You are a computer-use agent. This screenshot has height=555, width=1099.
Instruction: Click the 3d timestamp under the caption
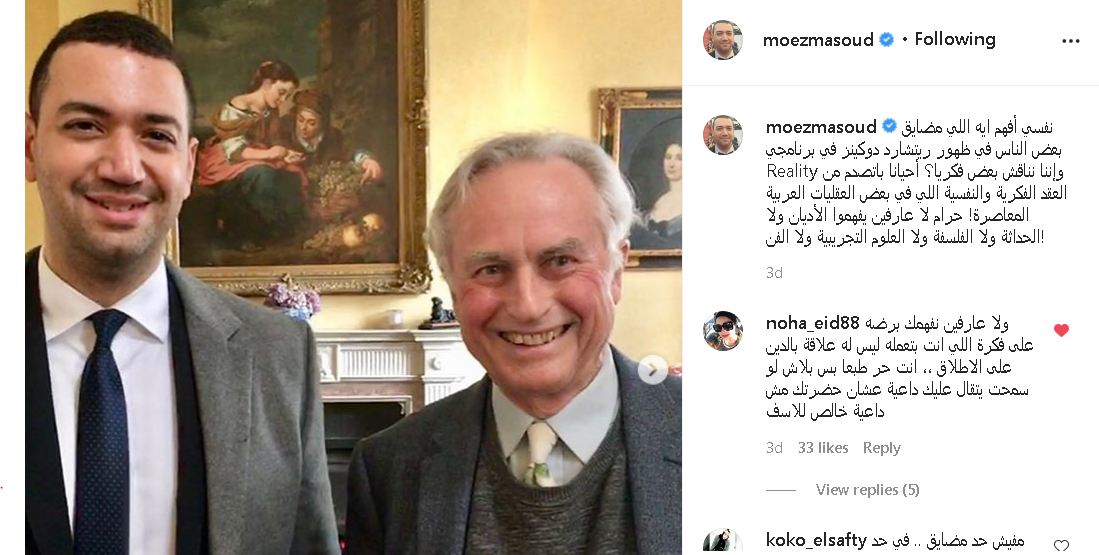[774, 273]
